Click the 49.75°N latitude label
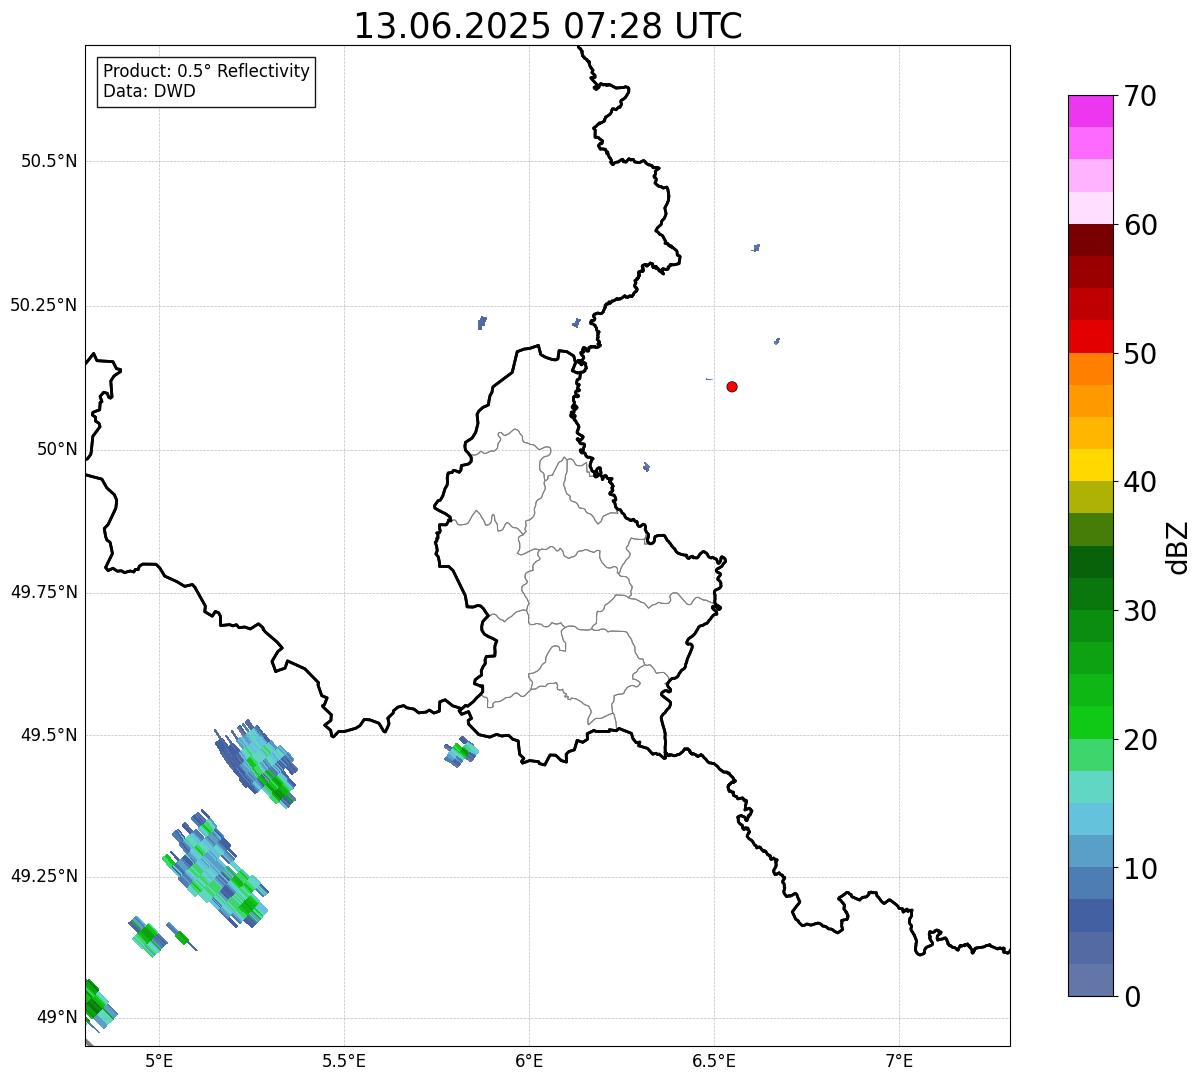The image size is (1202, 1081). coord(44,592)
